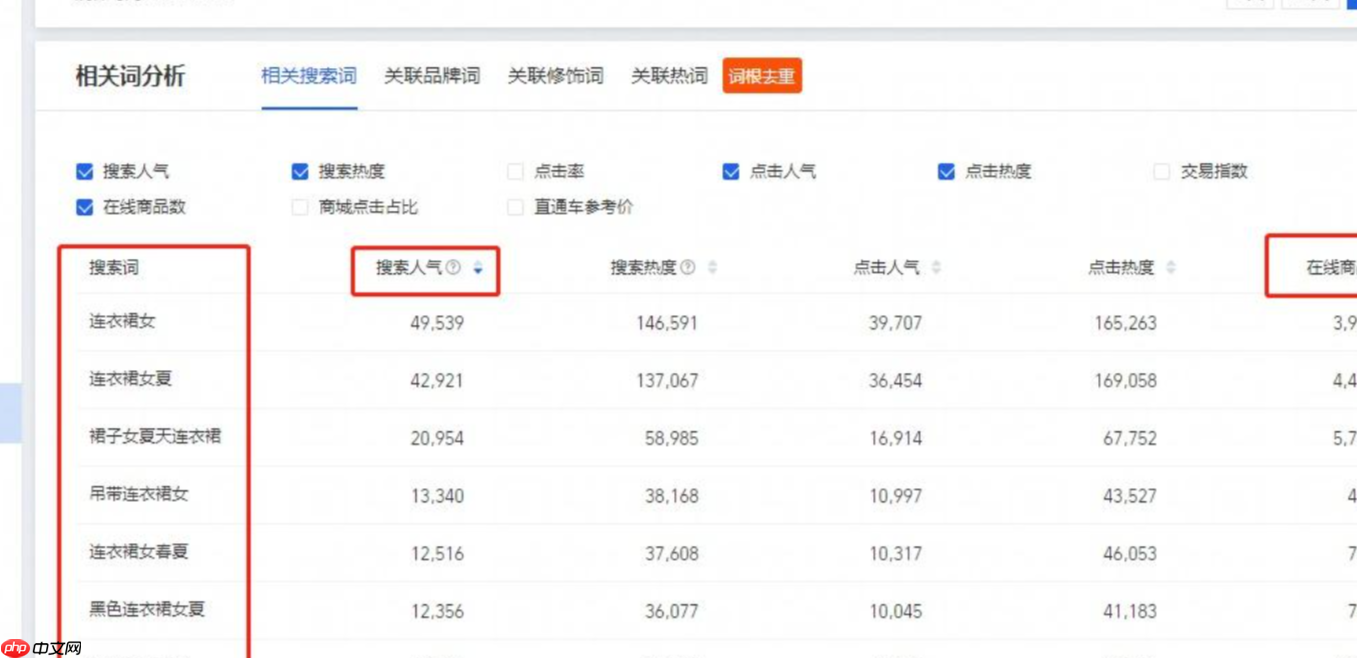Viewport: 1357px width, 658px height.
Task: Sort table by 点击人气 arrow icon
Action: click(936, 268)
